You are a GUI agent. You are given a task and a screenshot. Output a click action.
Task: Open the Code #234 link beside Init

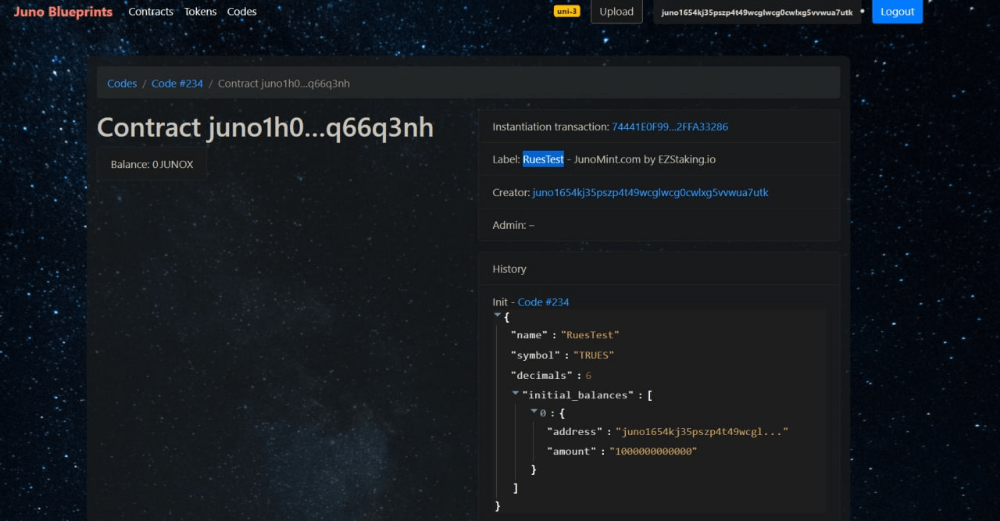(543, 302)
